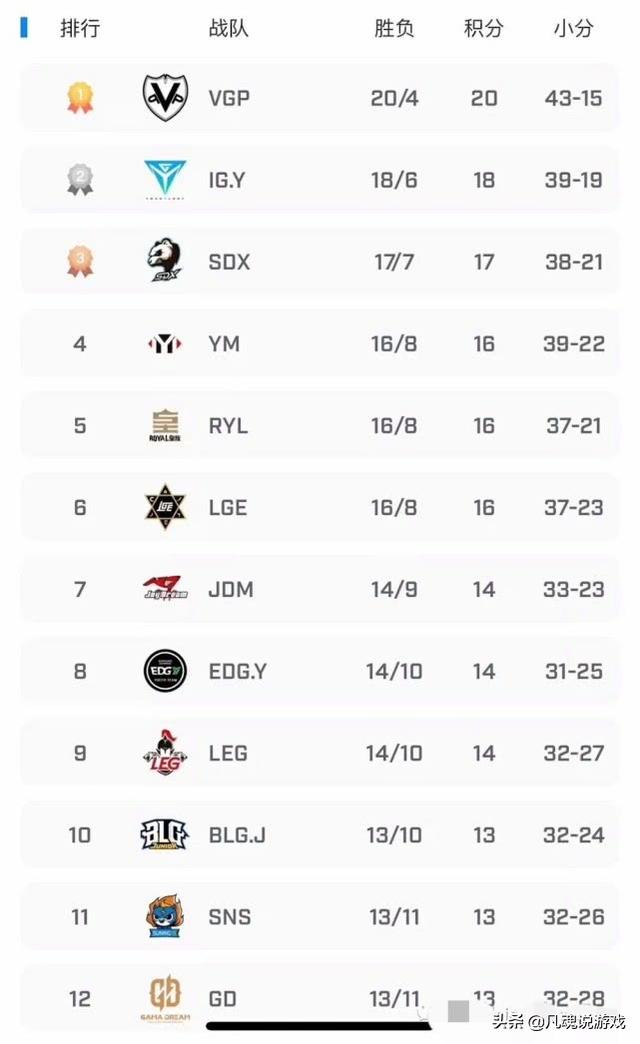Click the GD Gama Dream logo

click(165, 996)
